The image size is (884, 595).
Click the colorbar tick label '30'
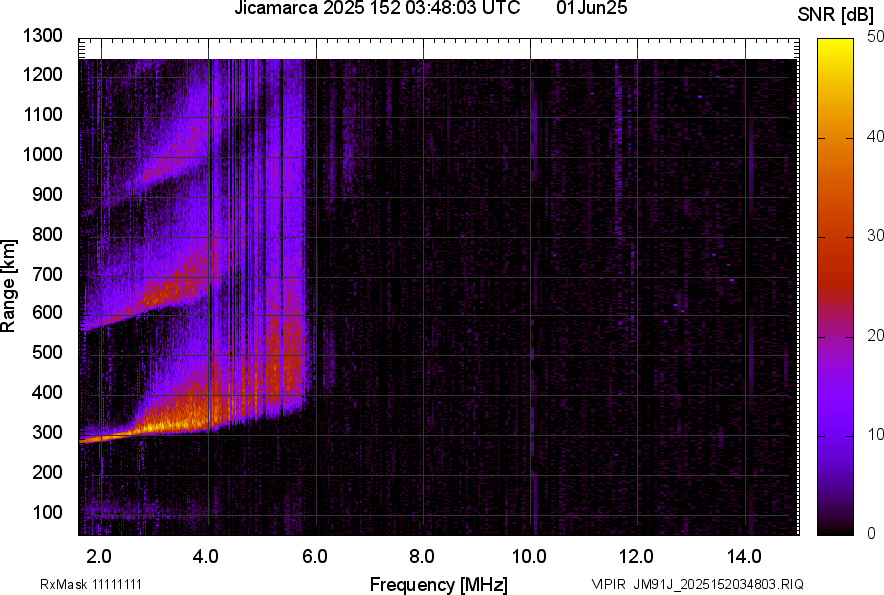pyautogui.click(x=875, y=236)
